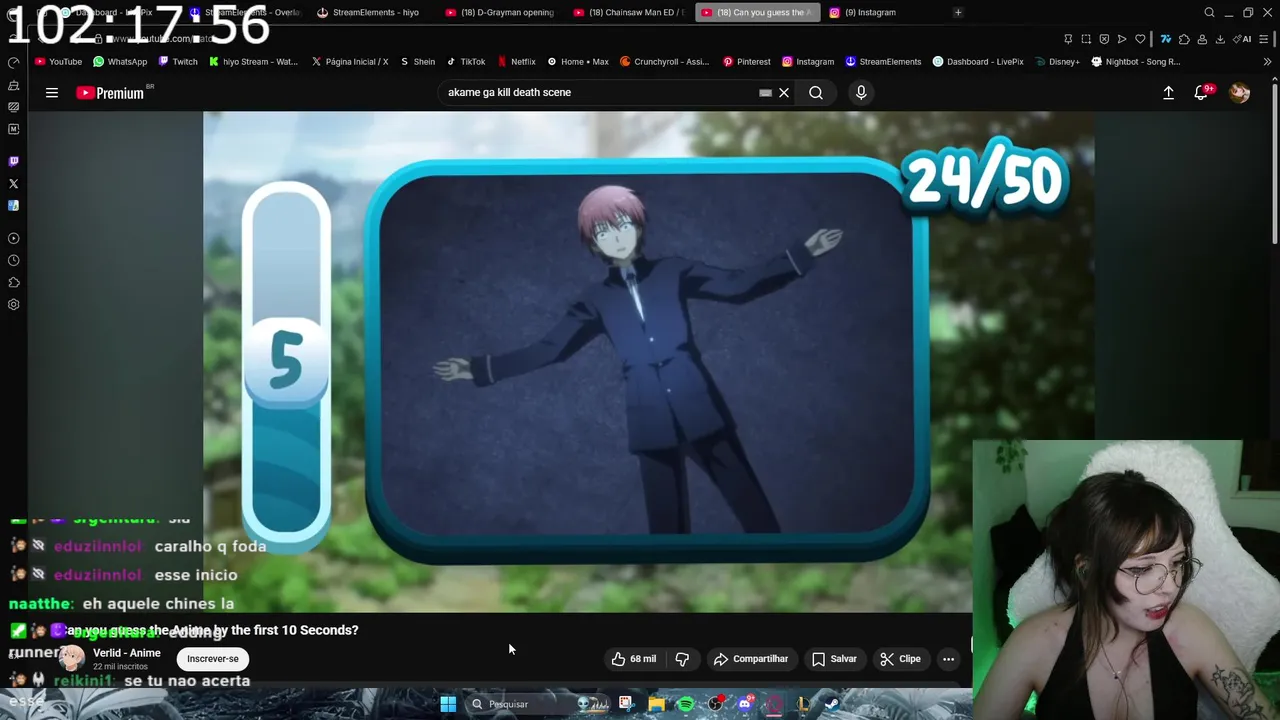Open a new browser tab with plus
This screenshot has height=720, width=1280.
(x=958, y=12)
